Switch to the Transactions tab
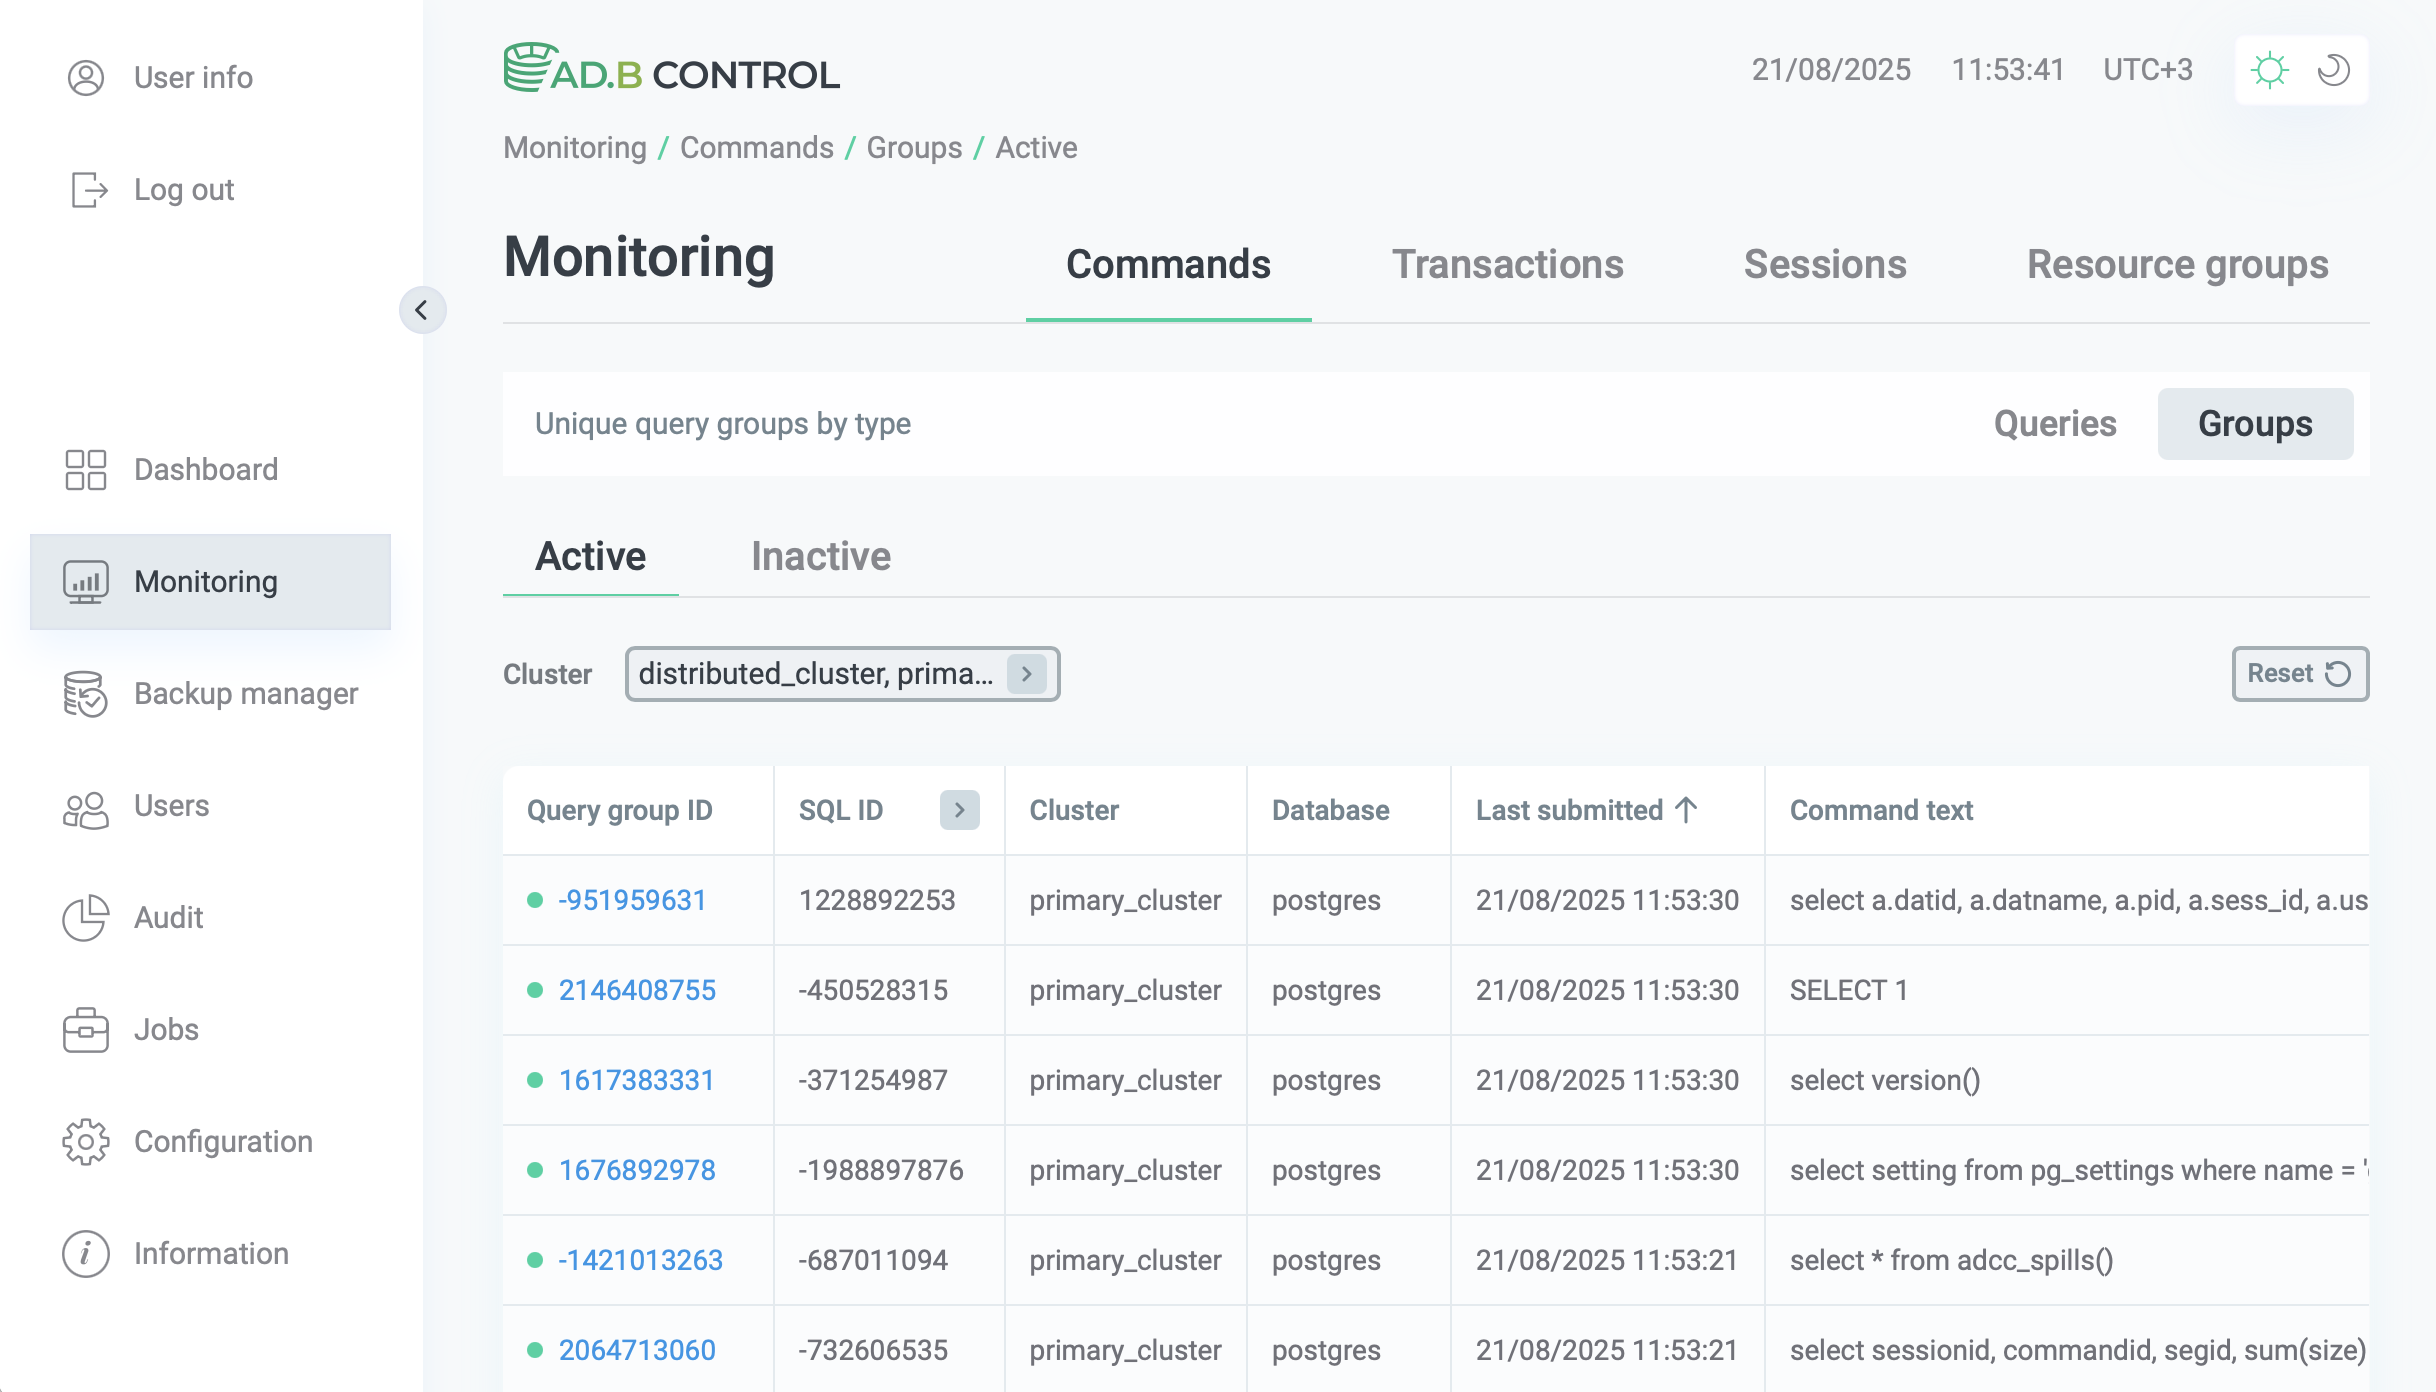This screenshot has width=2436, height=1392. (1508, 264)
